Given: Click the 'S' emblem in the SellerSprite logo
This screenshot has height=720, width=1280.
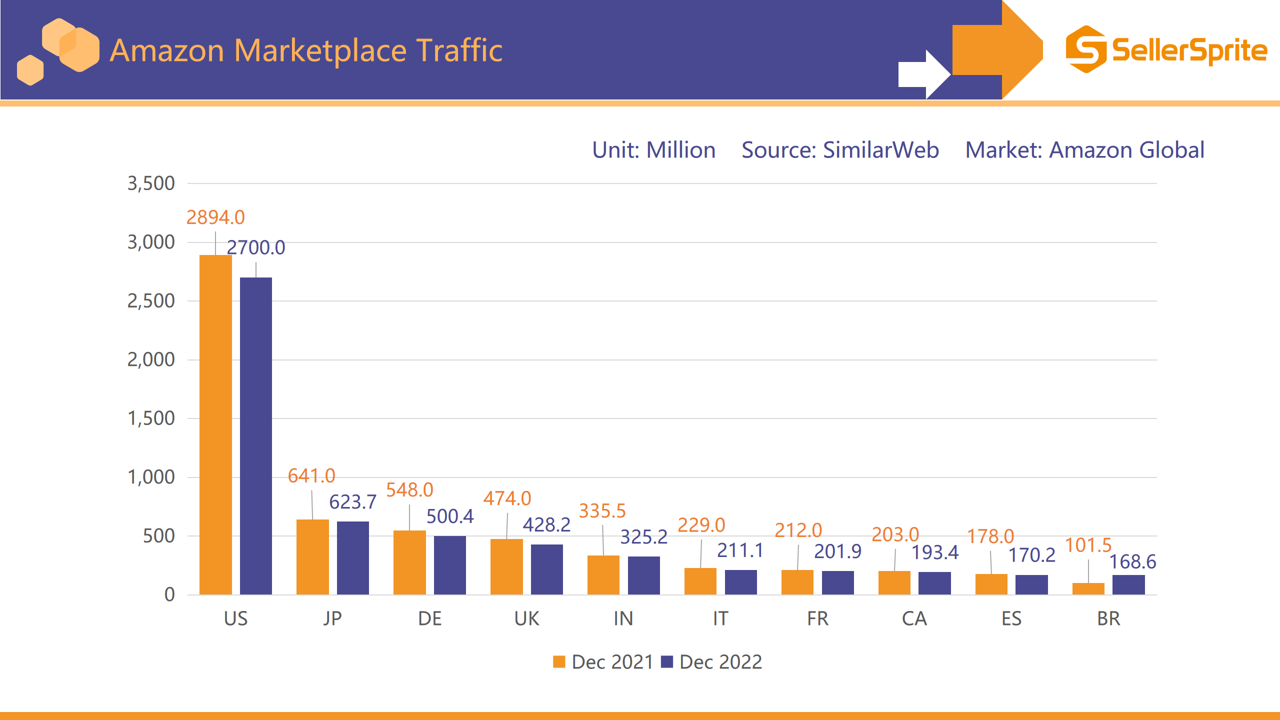Looking at the screenshot, I should pyautogui.click(x=1087, y=49).
